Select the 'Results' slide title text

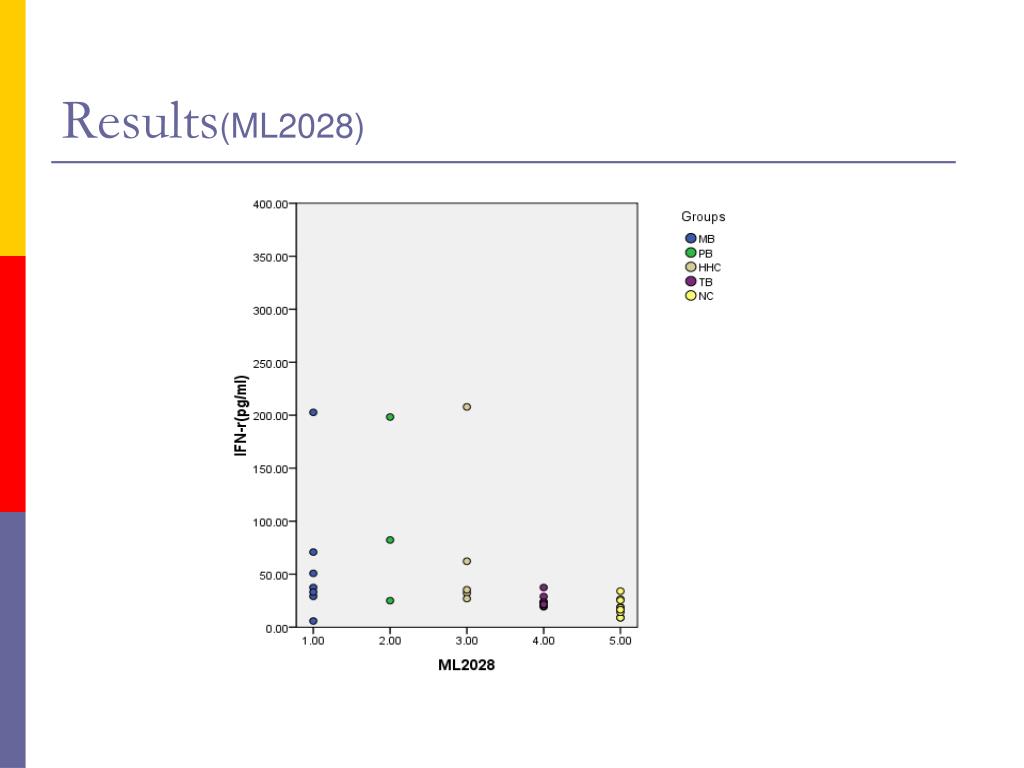(140, 121)
